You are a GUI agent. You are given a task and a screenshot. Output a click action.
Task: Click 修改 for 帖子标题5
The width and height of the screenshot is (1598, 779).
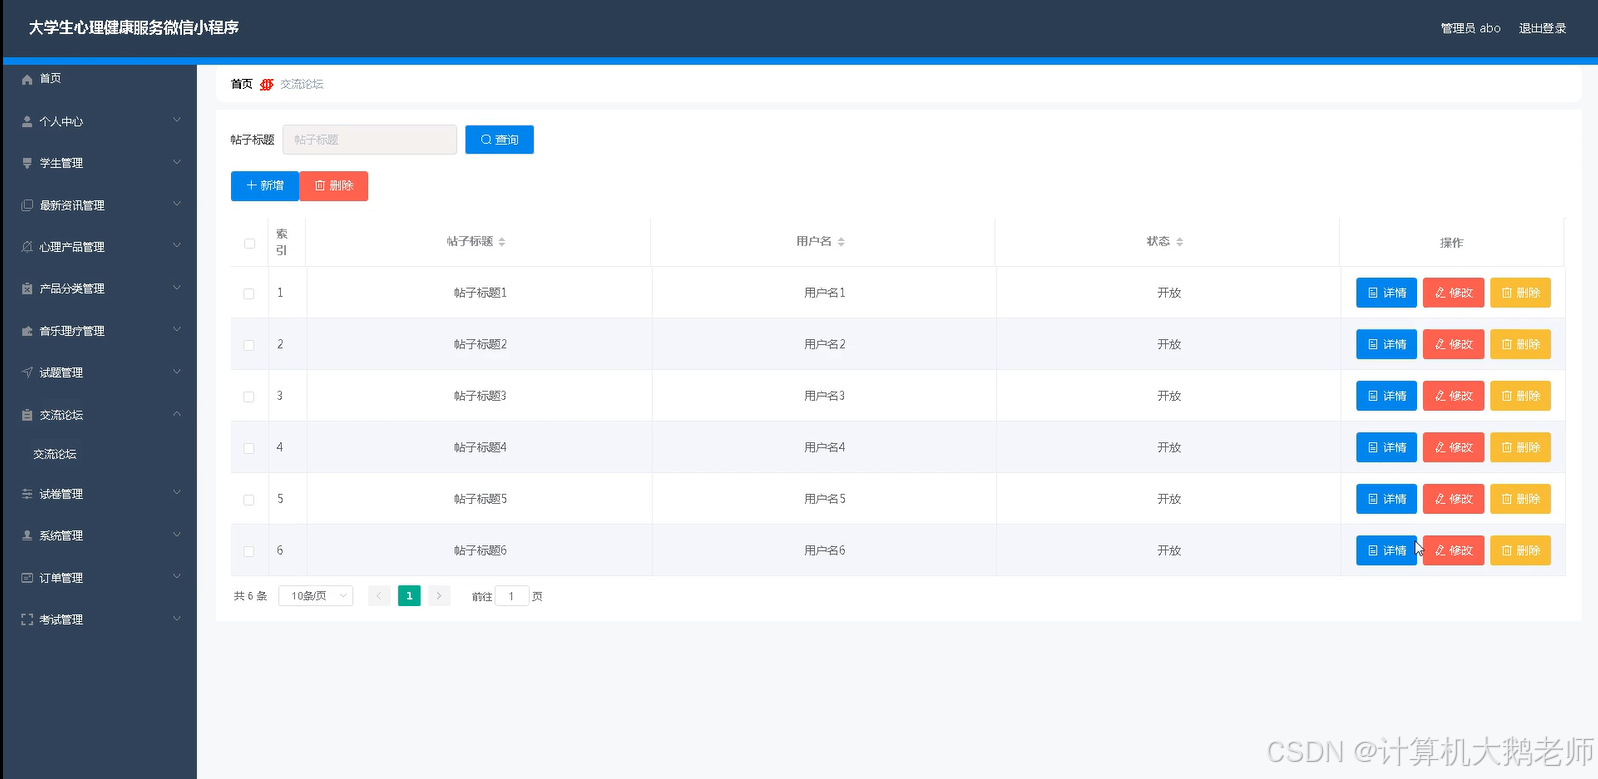1453,499
